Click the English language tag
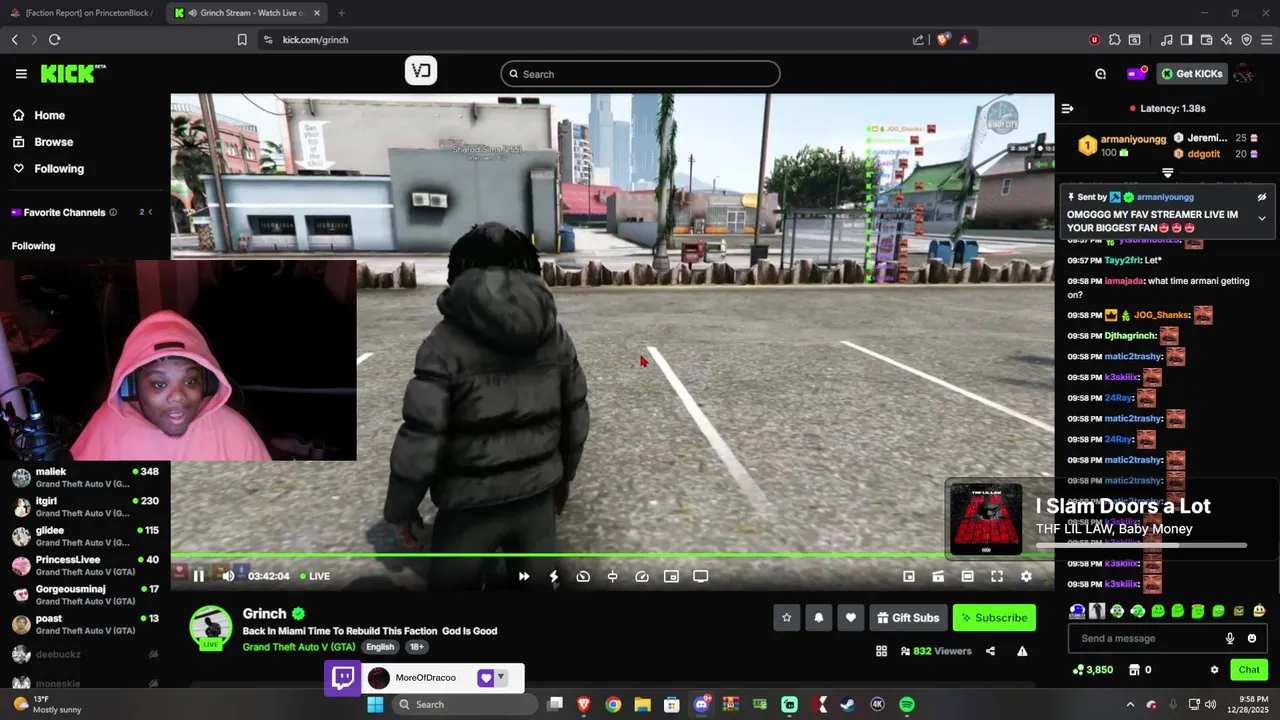1280x720 pixels. (x=380, y=647)
